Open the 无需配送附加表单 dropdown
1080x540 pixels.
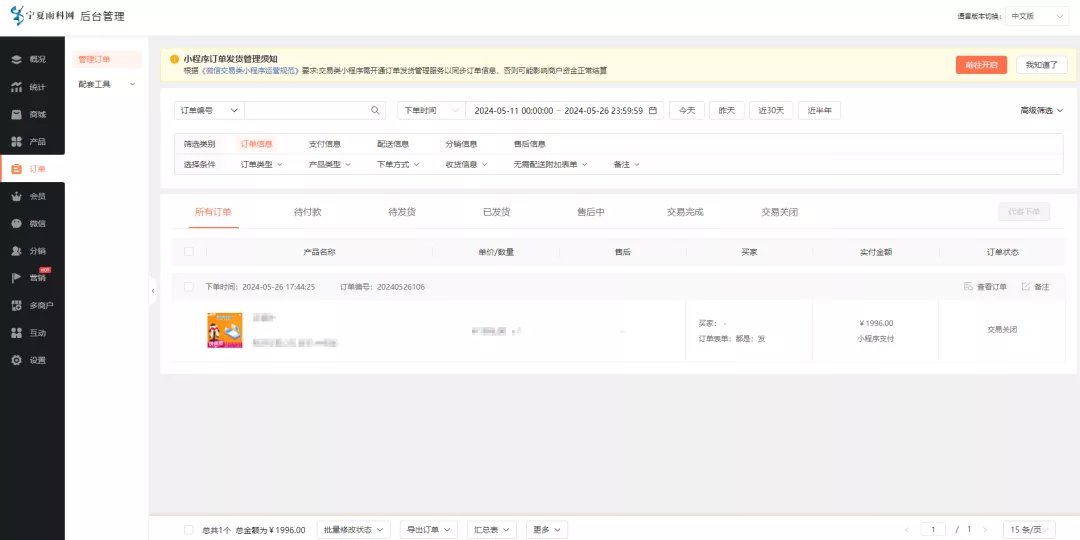pyautogui.click(x=550, y=165)
